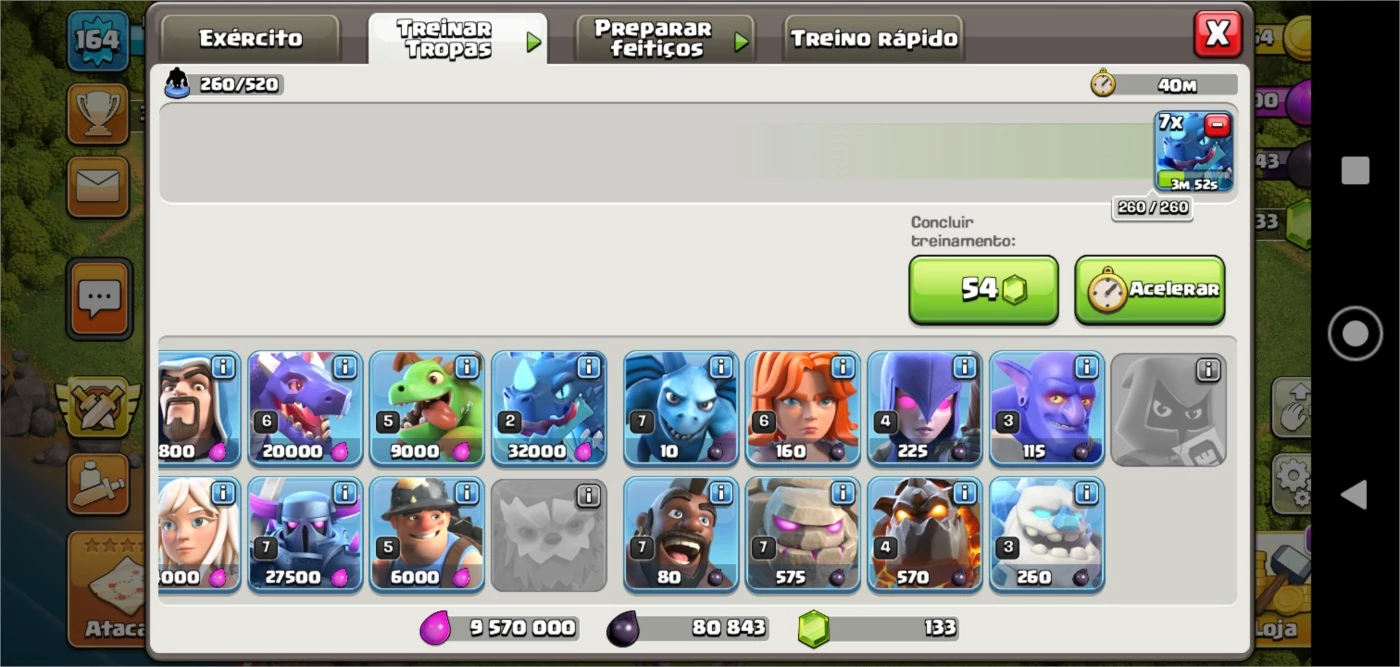Tap the Acelerar boost button
Screen dimensions: 1400x667
click(x=1150, y=290)
